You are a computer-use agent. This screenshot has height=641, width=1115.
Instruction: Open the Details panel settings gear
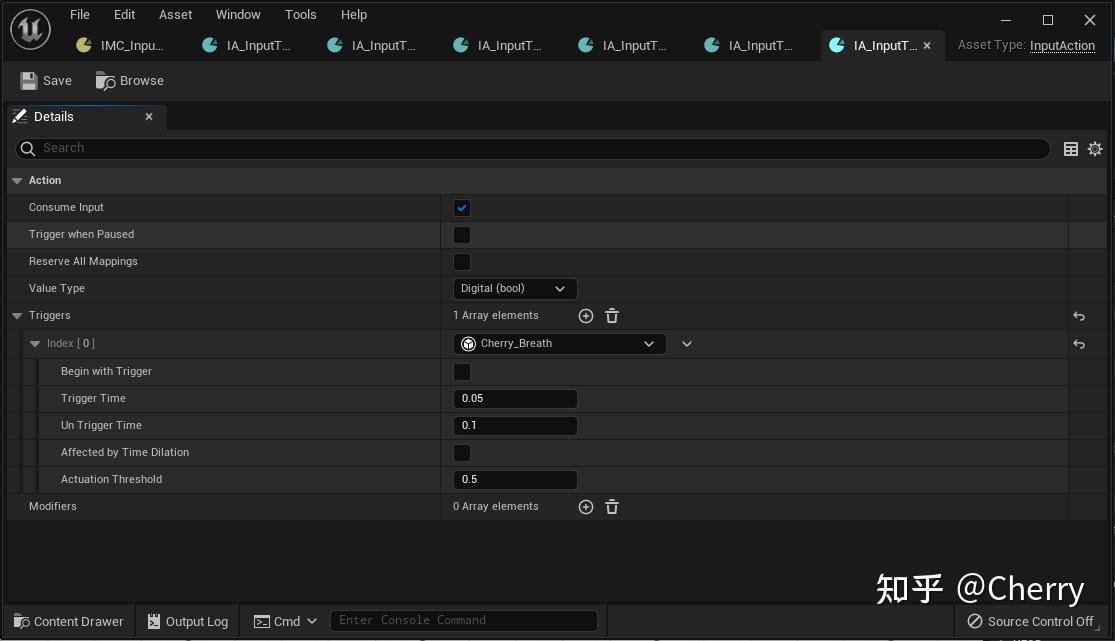click(x=1095, y=148)
